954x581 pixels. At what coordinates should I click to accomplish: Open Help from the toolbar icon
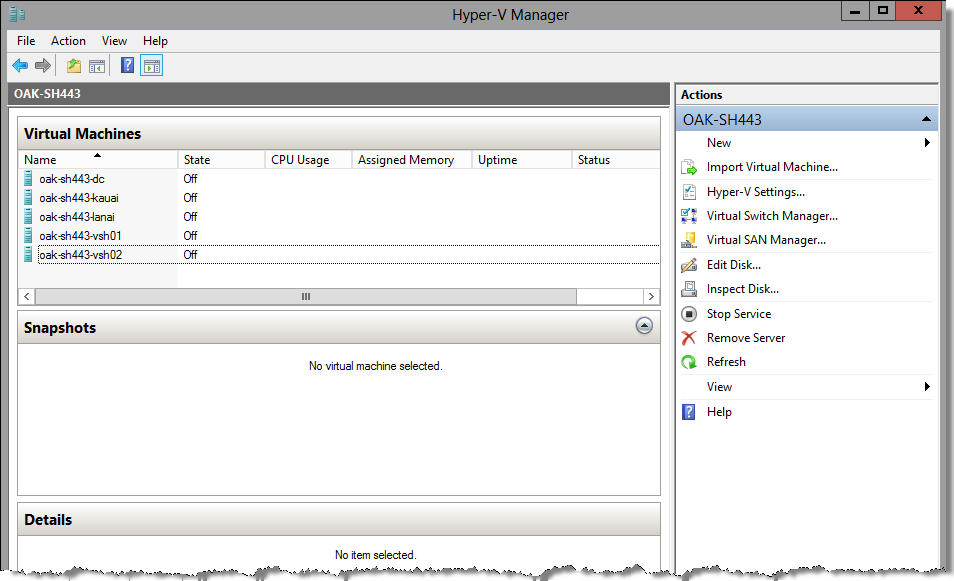pyautogui.click(x=127, y=65)
